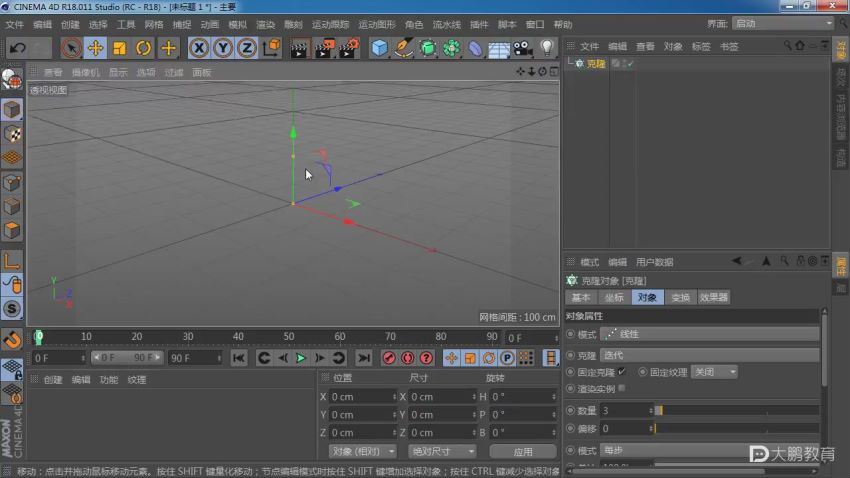Open viewport 摄像机 menu
Viewport: 850px width, 478px height.
tap(86, 72)
